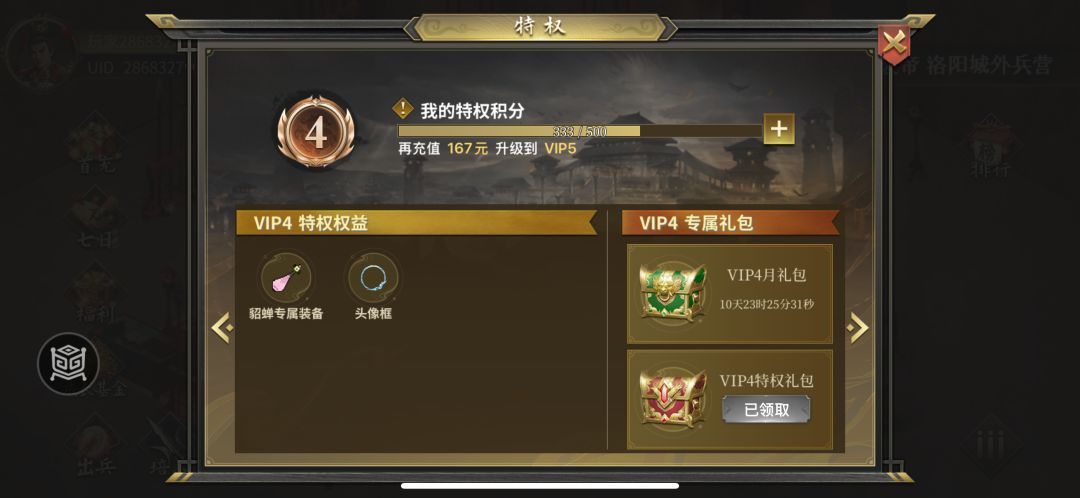Click the round octagon maze icon

click(x=68, y=364)
